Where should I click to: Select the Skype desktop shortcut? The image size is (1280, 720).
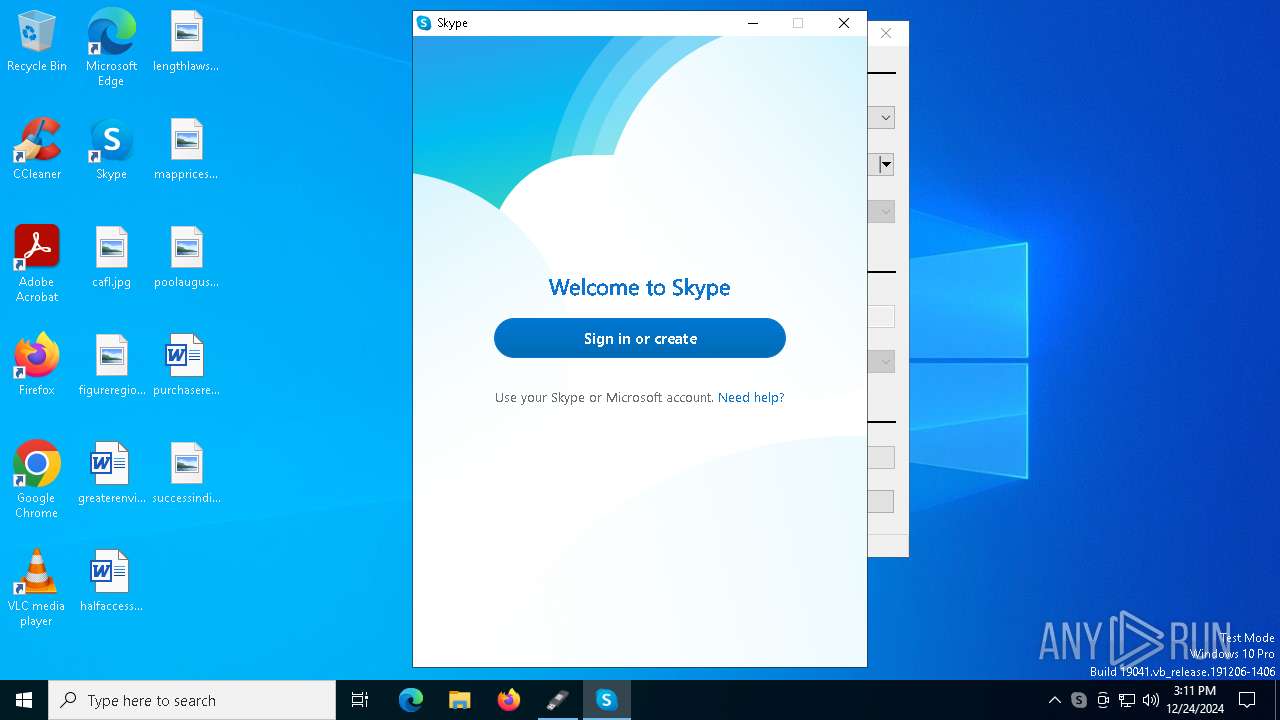click(x=111, y=150)
